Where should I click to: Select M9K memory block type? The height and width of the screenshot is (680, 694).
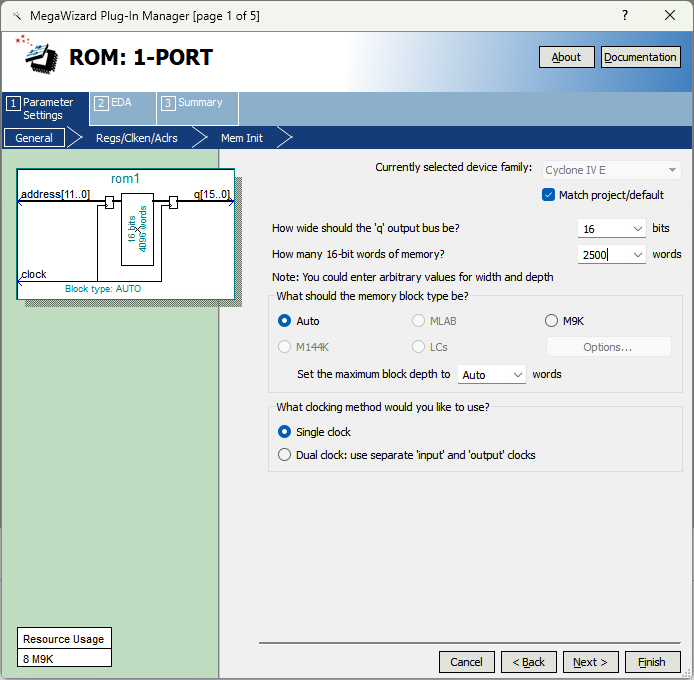click(551, 321)
